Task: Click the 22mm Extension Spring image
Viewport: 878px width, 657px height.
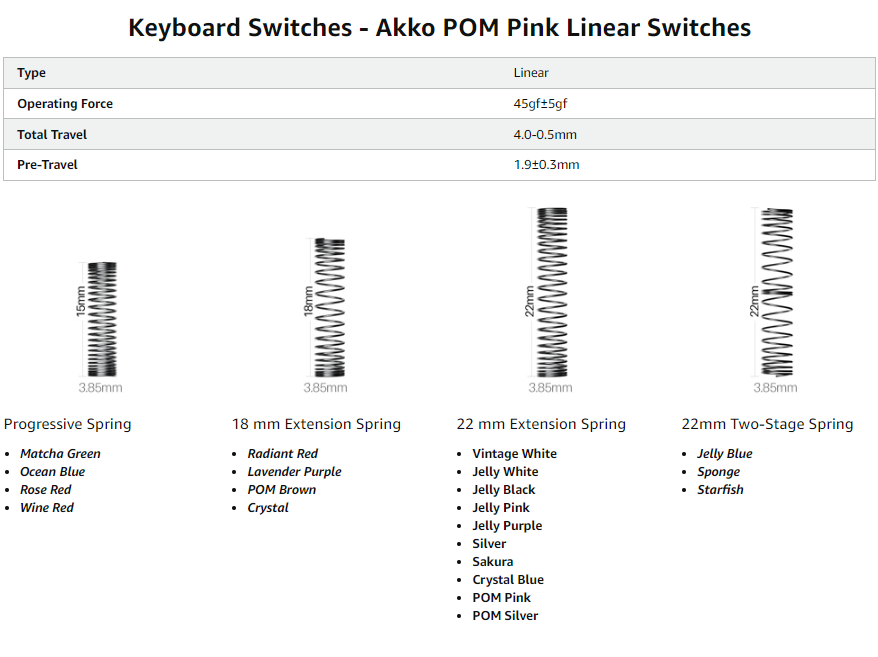Action: (x=550, y=301)
